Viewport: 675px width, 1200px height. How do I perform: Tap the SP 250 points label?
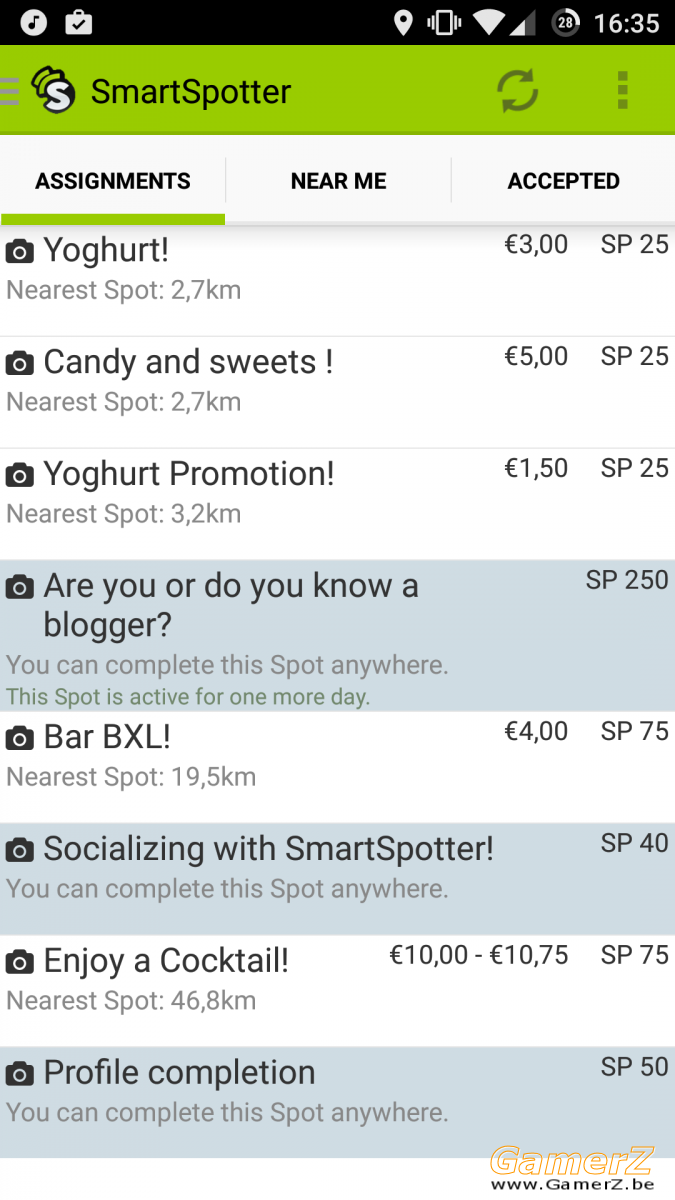click(627, 580)
